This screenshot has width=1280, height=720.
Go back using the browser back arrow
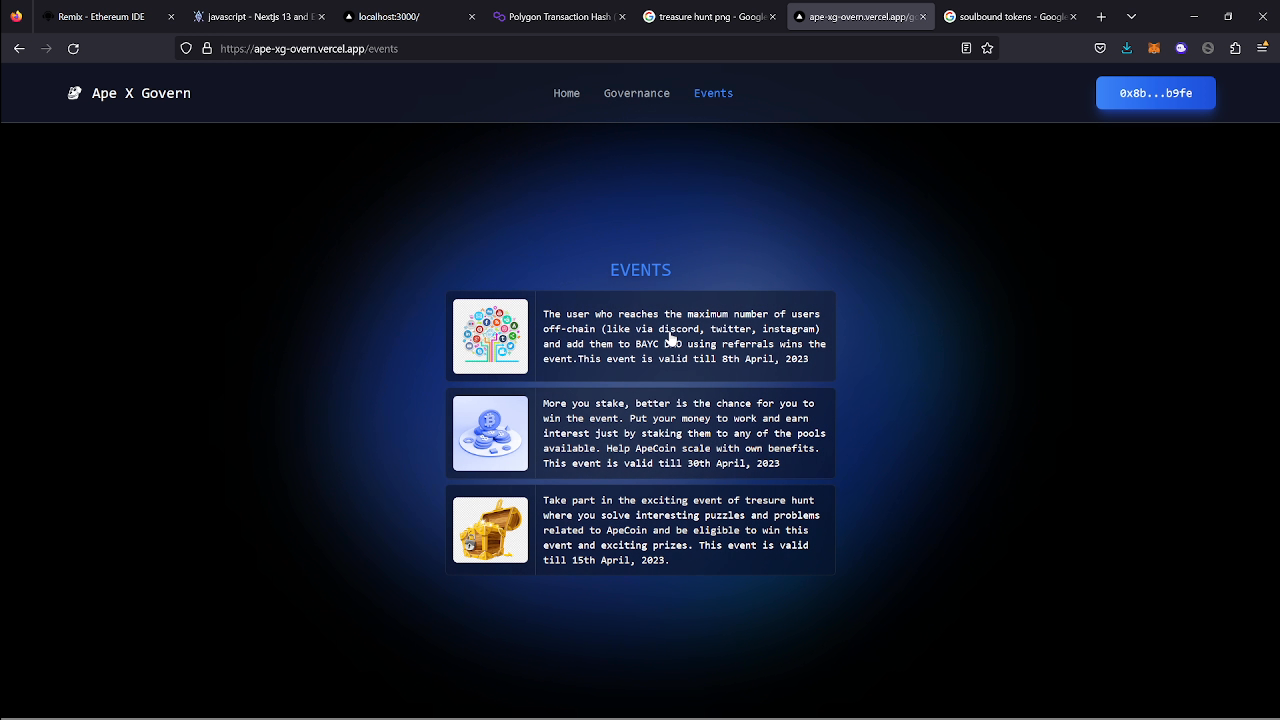19,48
